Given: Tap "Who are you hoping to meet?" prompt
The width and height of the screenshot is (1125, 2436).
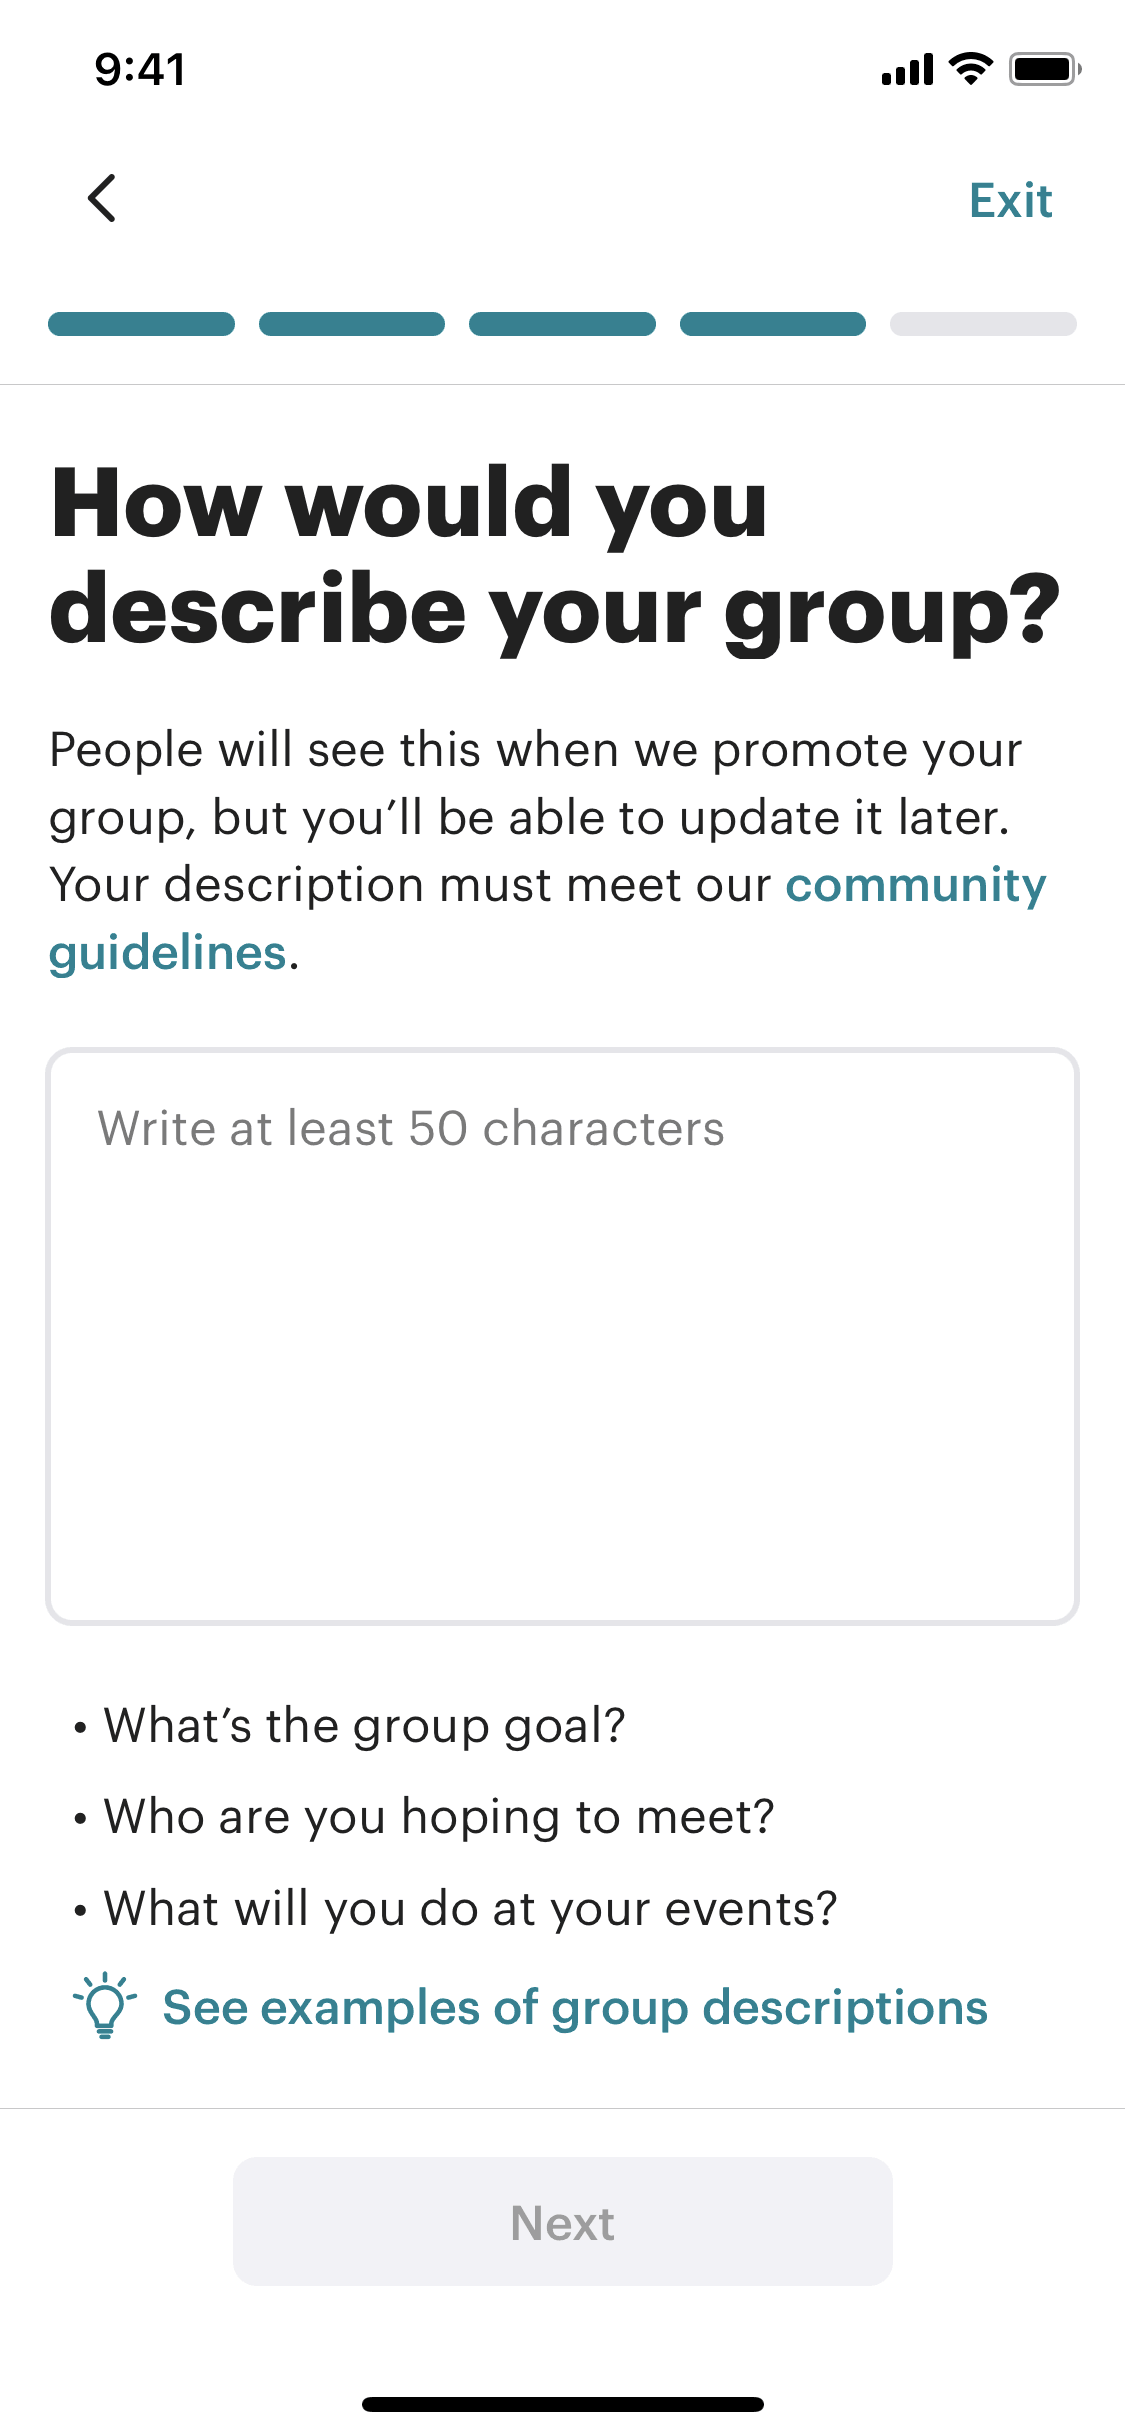Looking at the screenshot, I should tap(439, 1817).
